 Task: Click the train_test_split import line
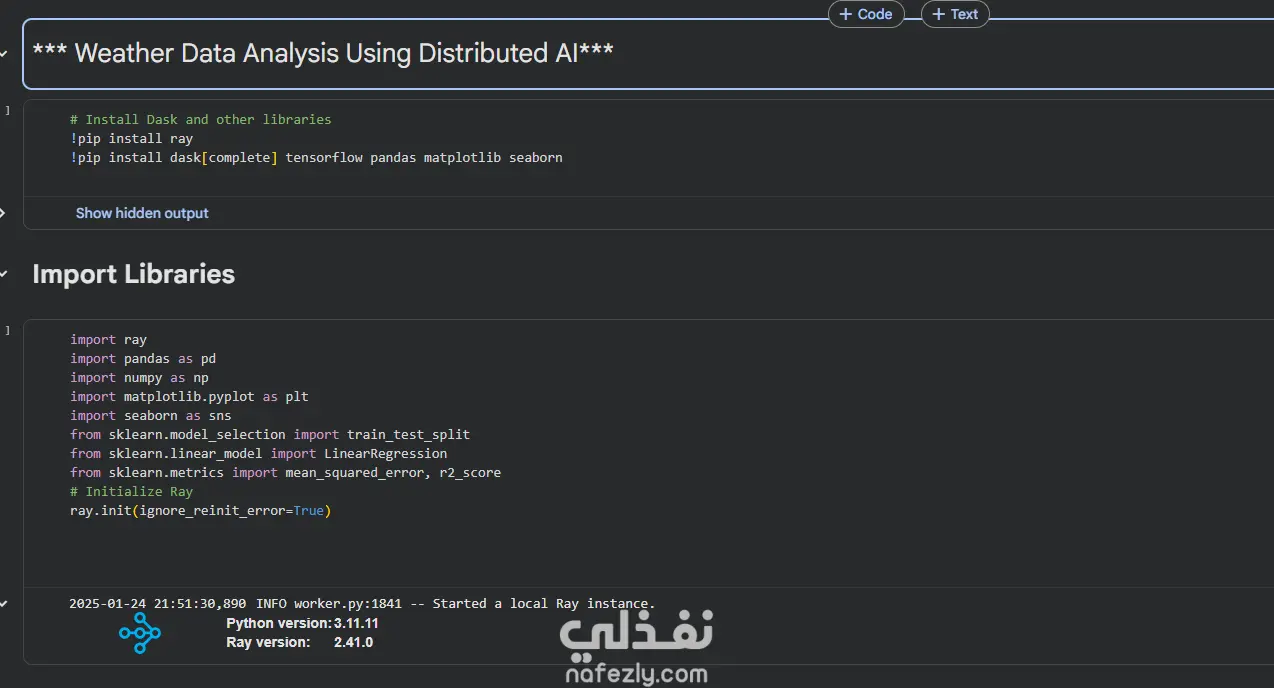(x=270, y=434)
